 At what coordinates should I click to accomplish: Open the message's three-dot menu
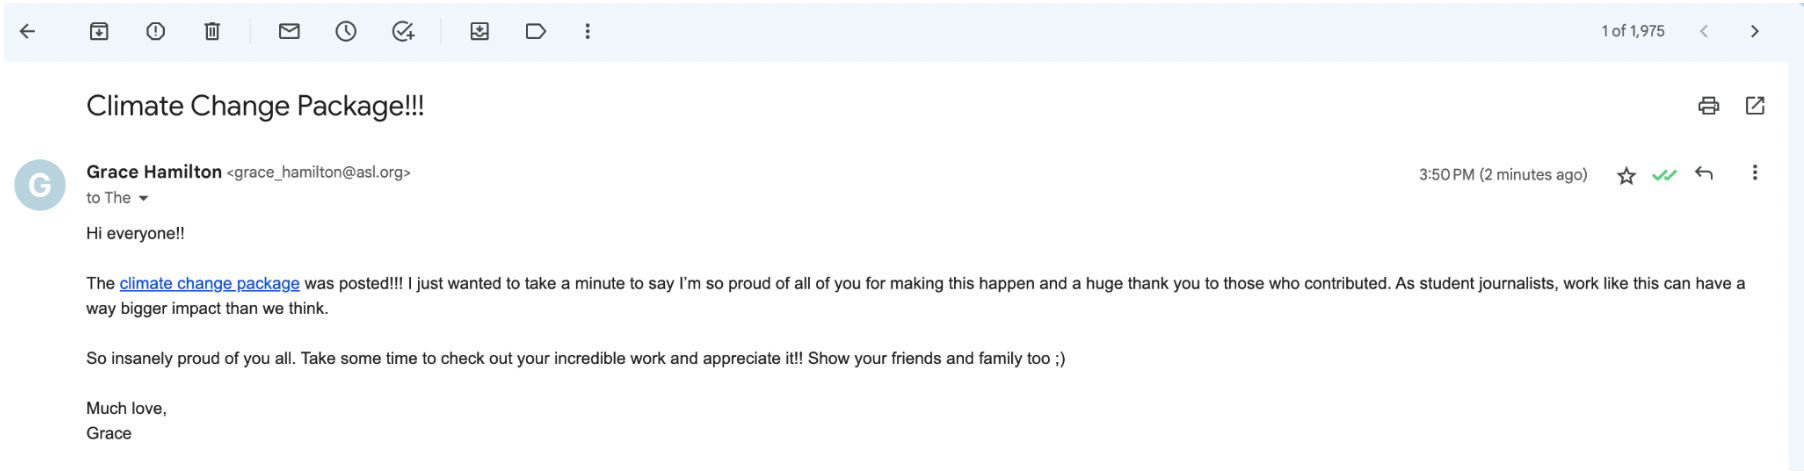[x=1754, y=173]
